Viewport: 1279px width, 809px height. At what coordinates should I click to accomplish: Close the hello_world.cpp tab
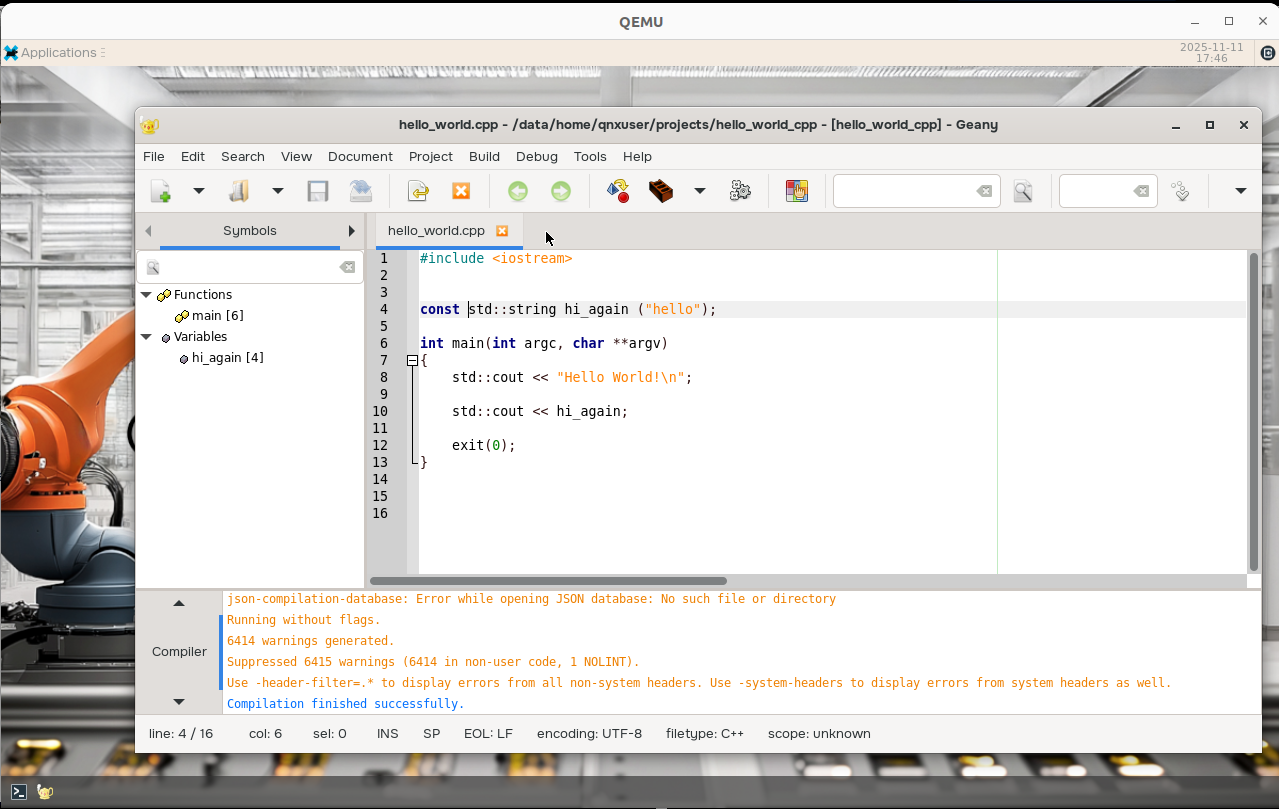[x=502, y=231]
